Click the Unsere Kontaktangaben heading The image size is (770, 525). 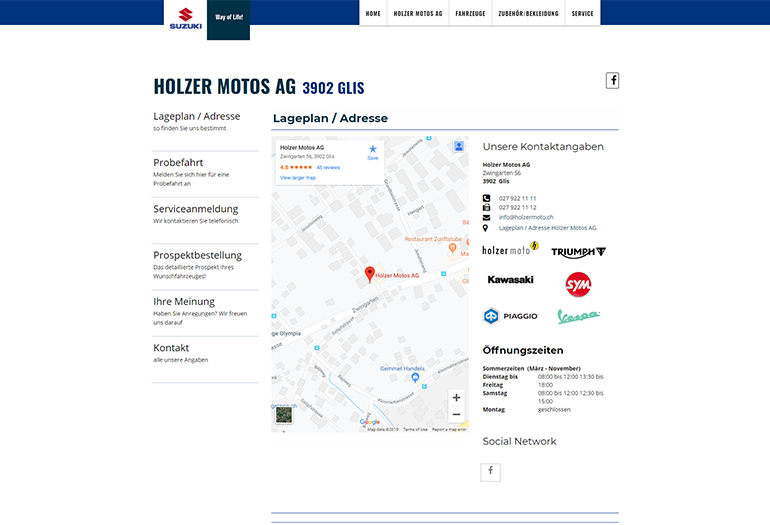point(543,147)
